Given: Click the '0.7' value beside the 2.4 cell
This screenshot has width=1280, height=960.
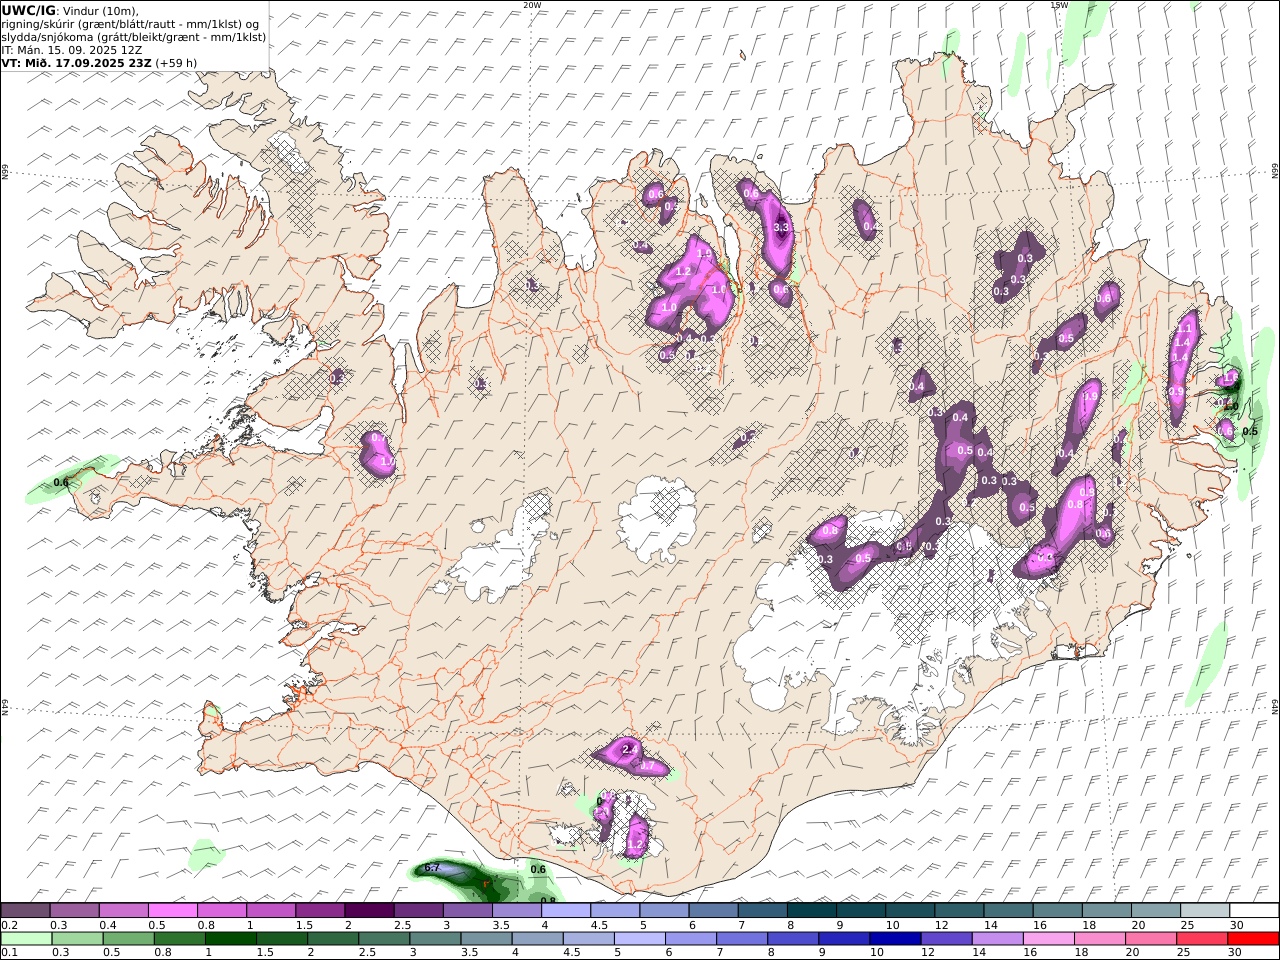Looking at the screenshot, I should [647, 766].
